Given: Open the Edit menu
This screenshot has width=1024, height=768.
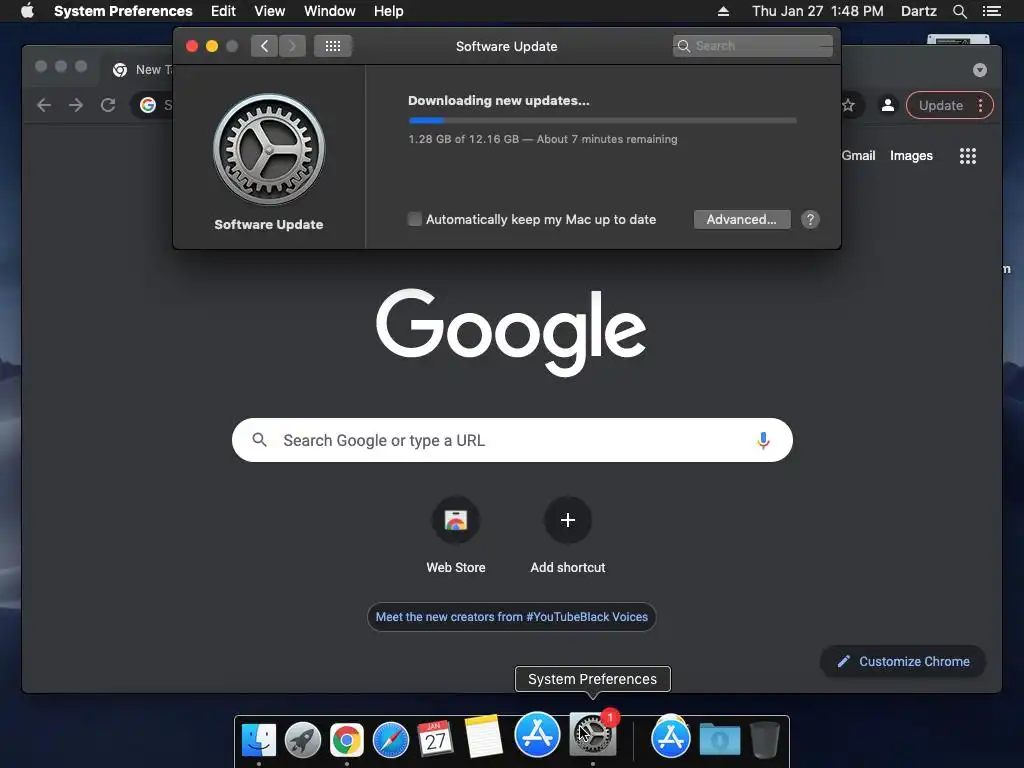Looking at the screenshot, I should [223, 11].
